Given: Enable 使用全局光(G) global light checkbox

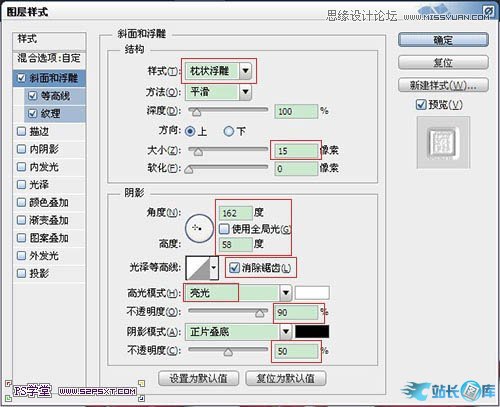Looking at the screenshot, I should 224,229.
